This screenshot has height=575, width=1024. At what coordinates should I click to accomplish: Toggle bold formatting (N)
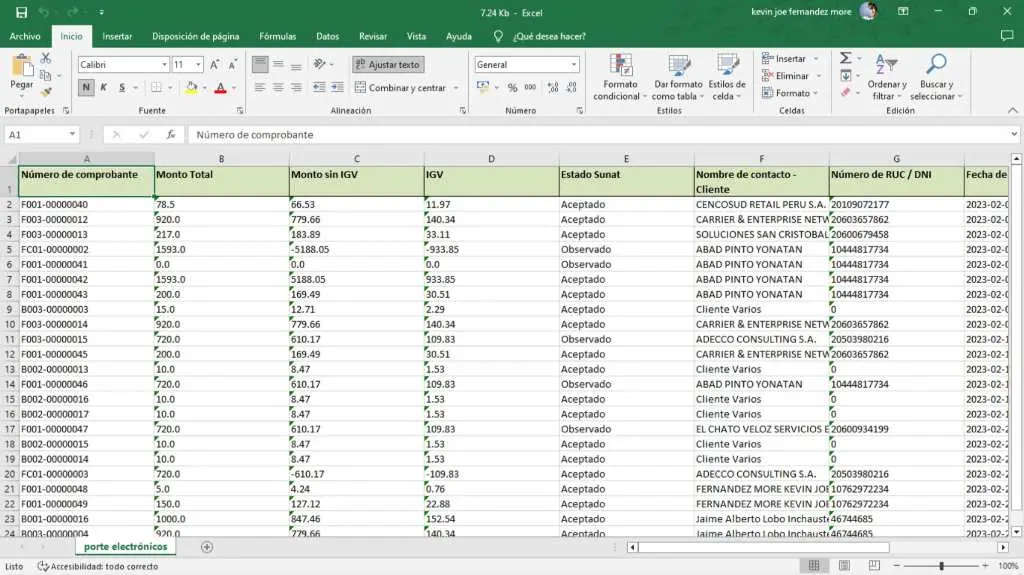pos(86,88)
